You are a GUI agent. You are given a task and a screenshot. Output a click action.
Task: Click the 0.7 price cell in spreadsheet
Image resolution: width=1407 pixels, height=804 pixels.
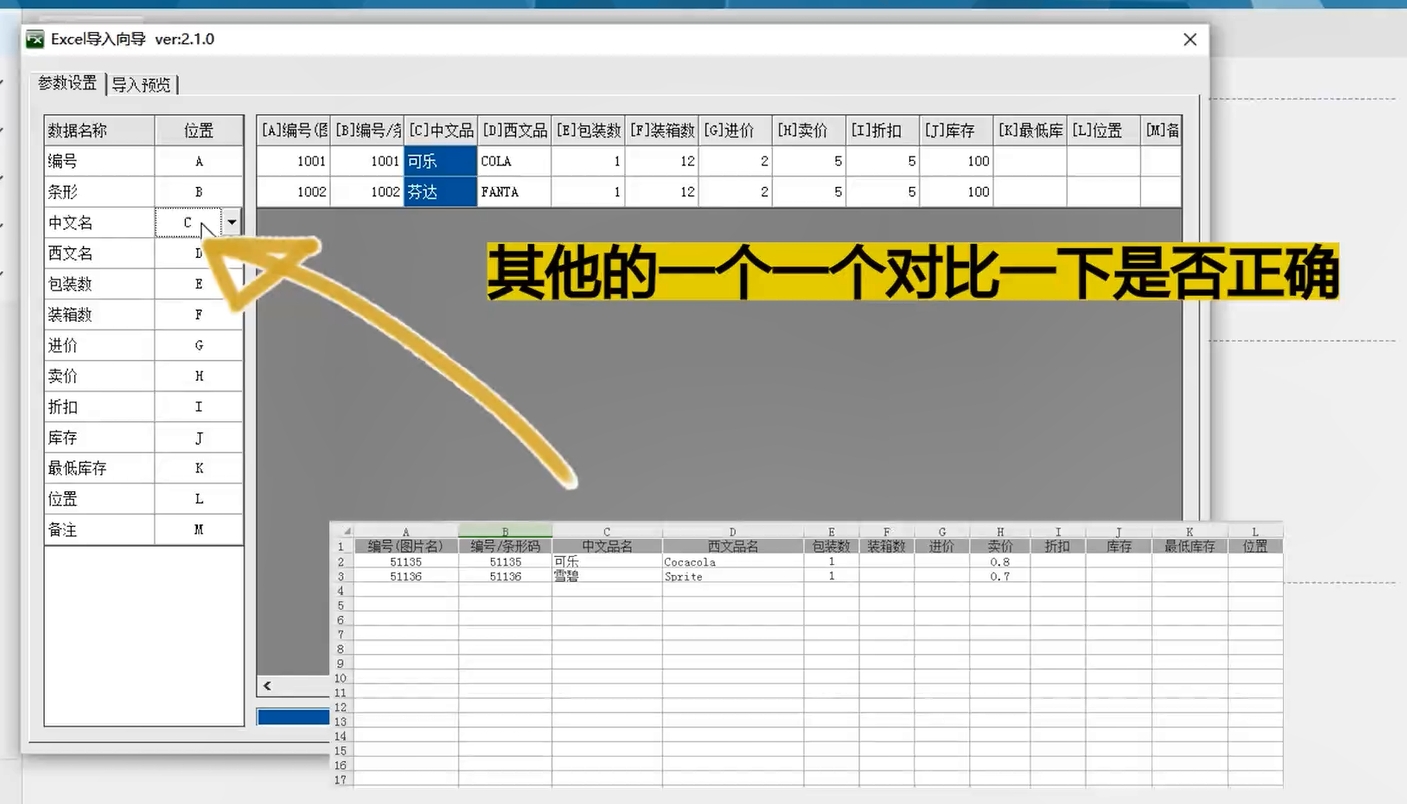pos(999,577)
